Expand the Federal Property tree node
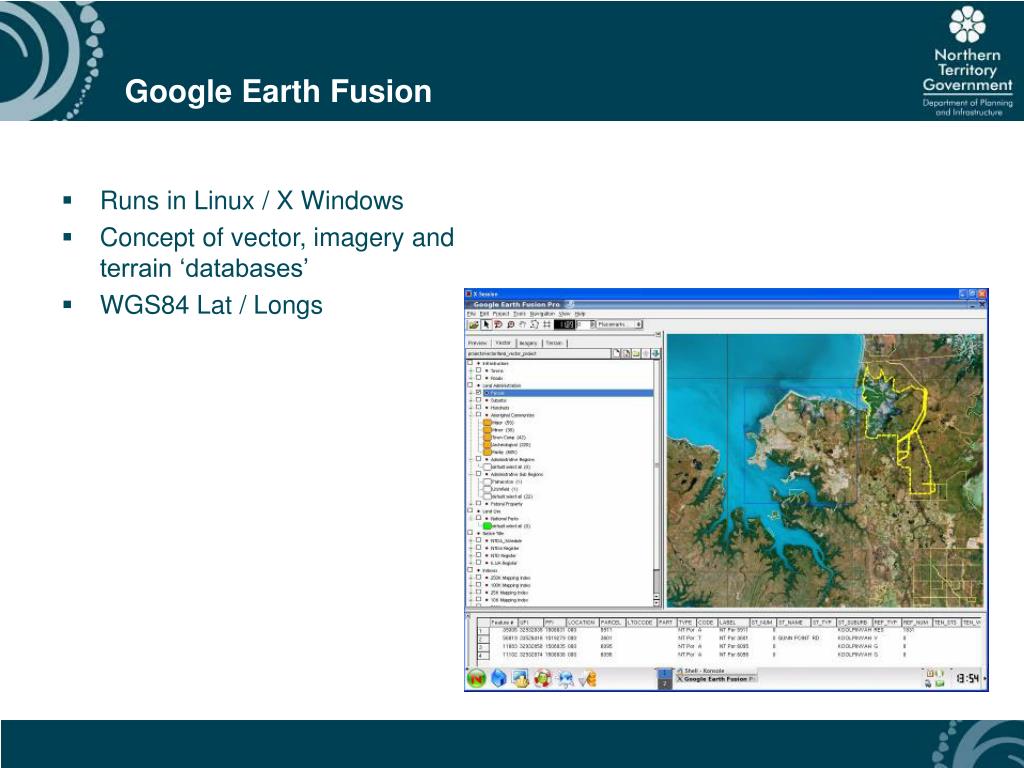1024x768 pixels. [x=471, y=504]
